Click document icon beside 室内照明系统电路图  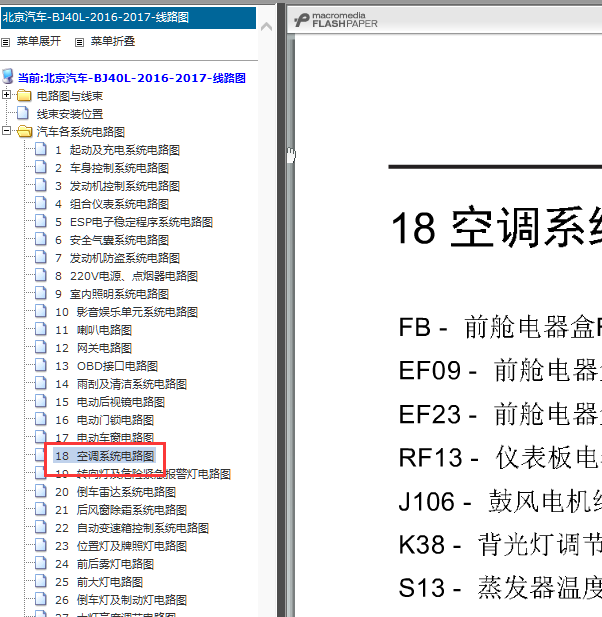(x=41, y=293)
